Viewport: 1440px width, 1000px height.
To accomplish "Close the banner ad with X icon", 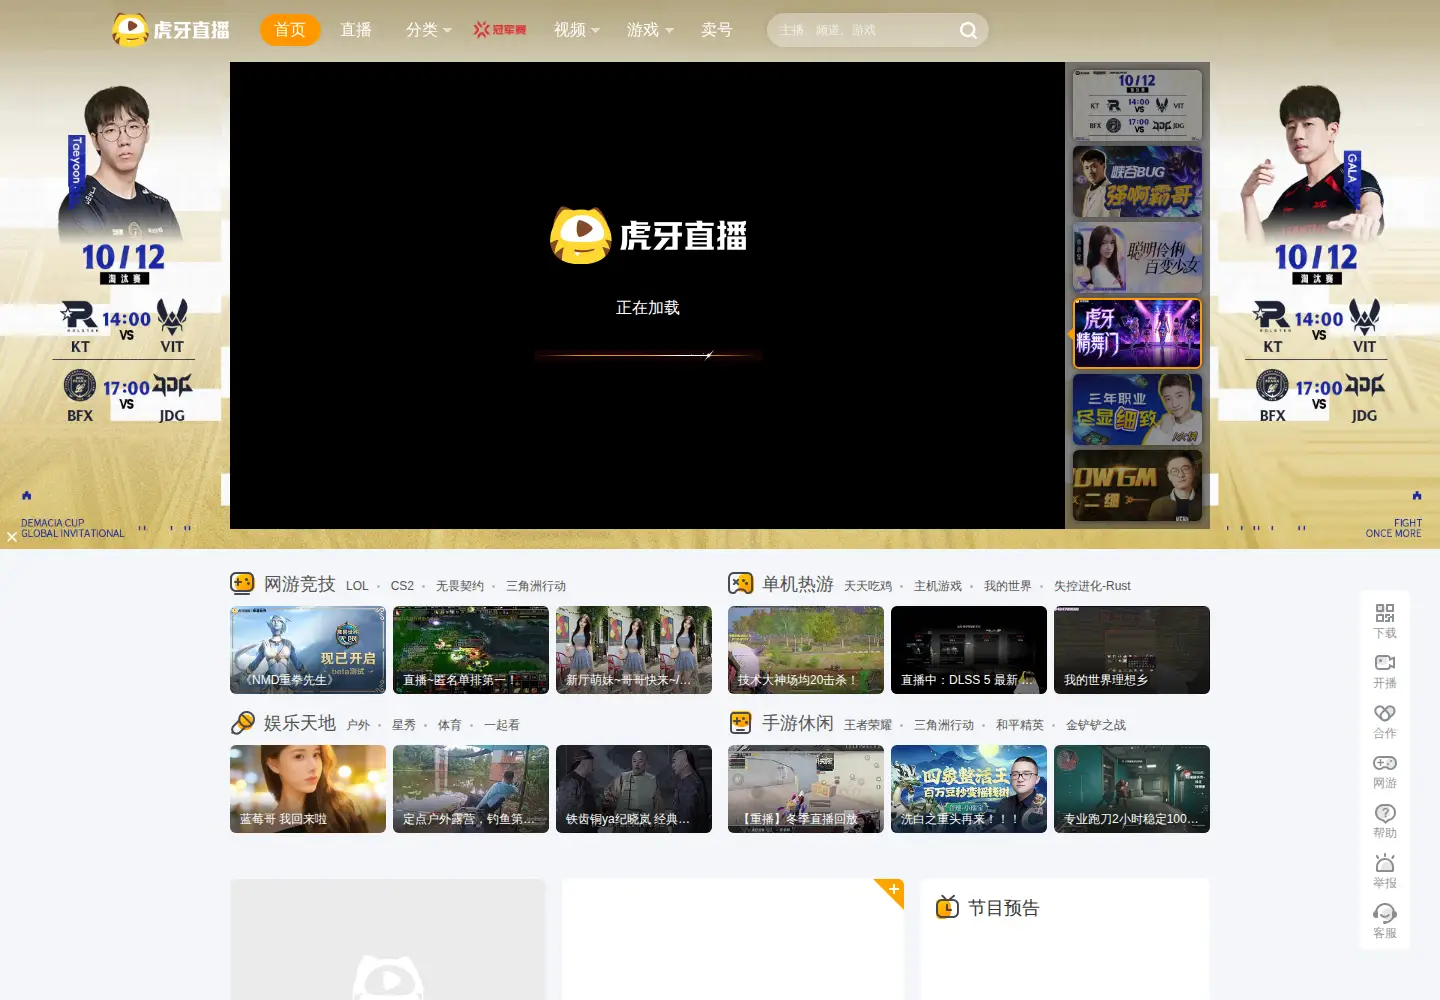I will (x=12, y=537).
